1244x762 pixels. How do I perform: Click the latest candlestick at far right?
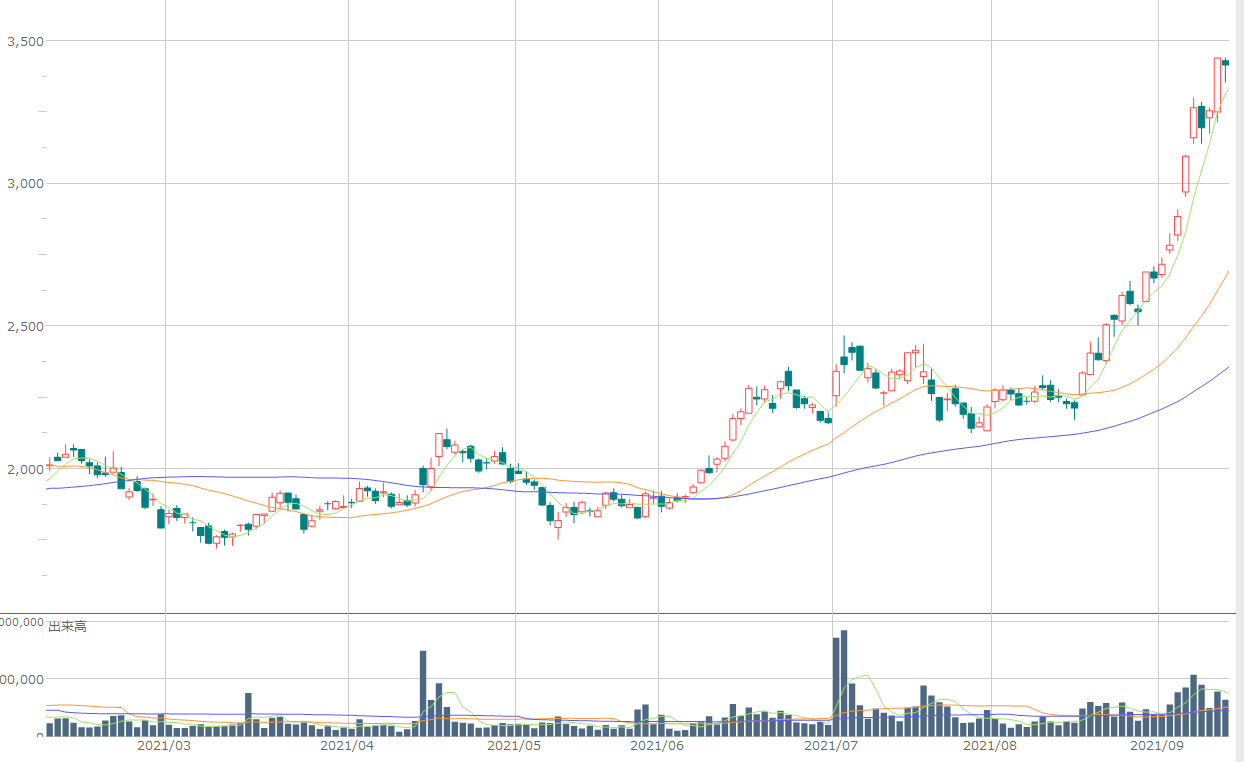(1225, 64)
